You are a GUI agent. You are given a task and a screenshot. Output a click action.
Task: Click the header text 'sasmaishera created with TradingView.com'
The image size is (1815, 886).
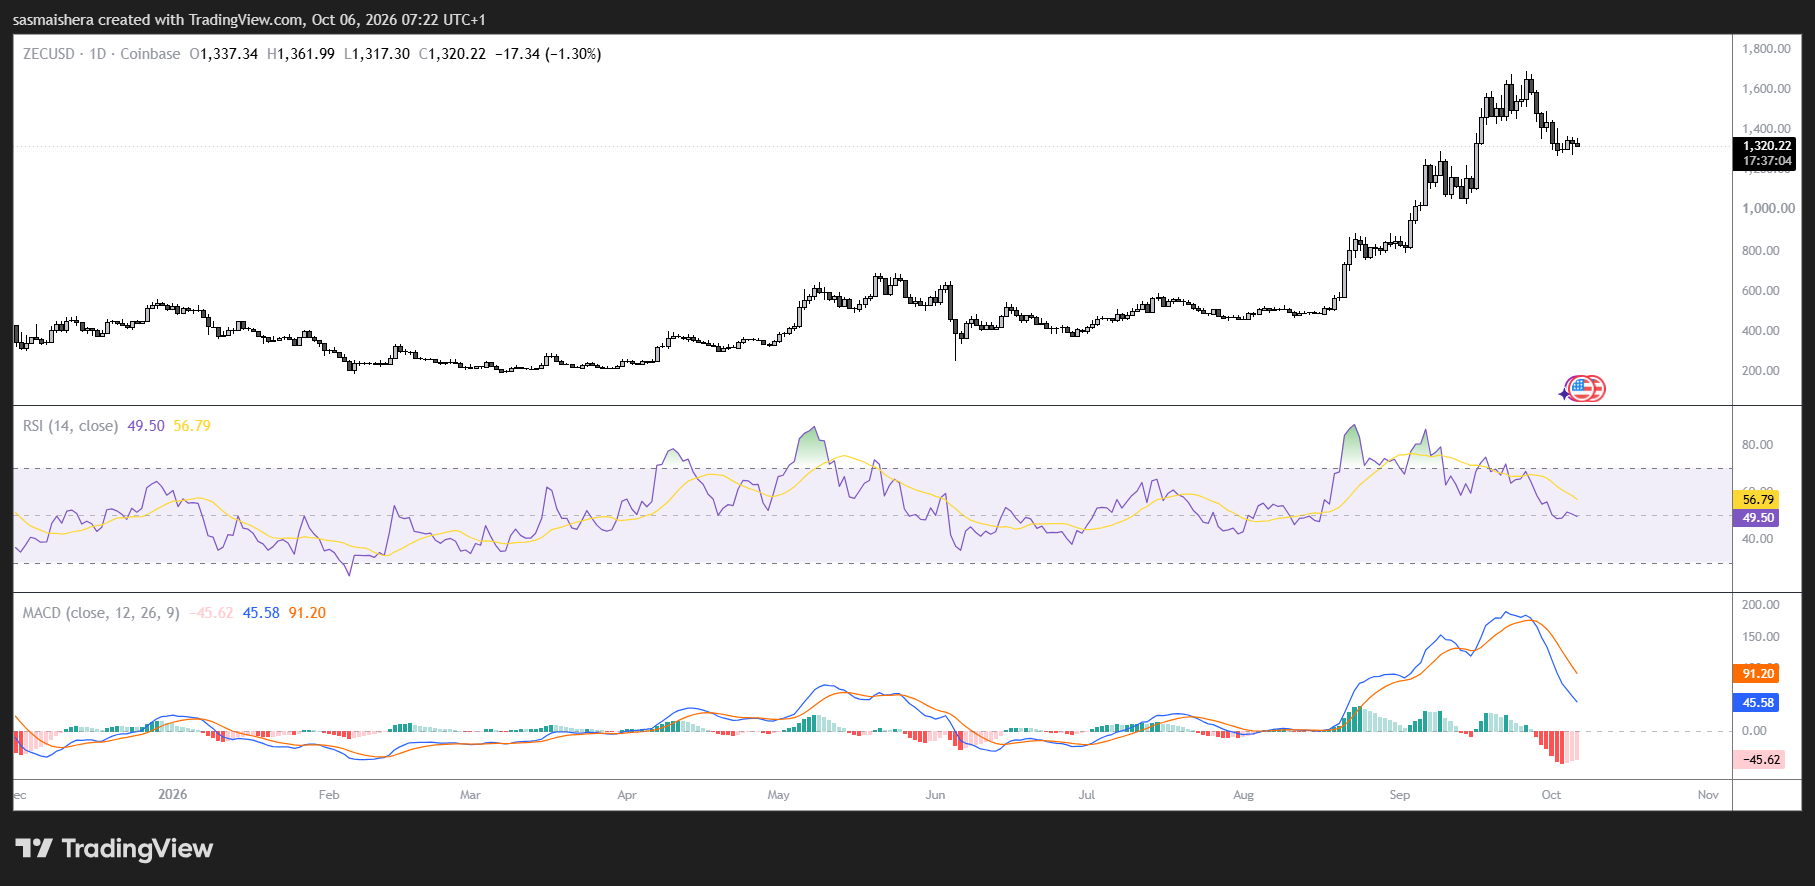(158, 20)
